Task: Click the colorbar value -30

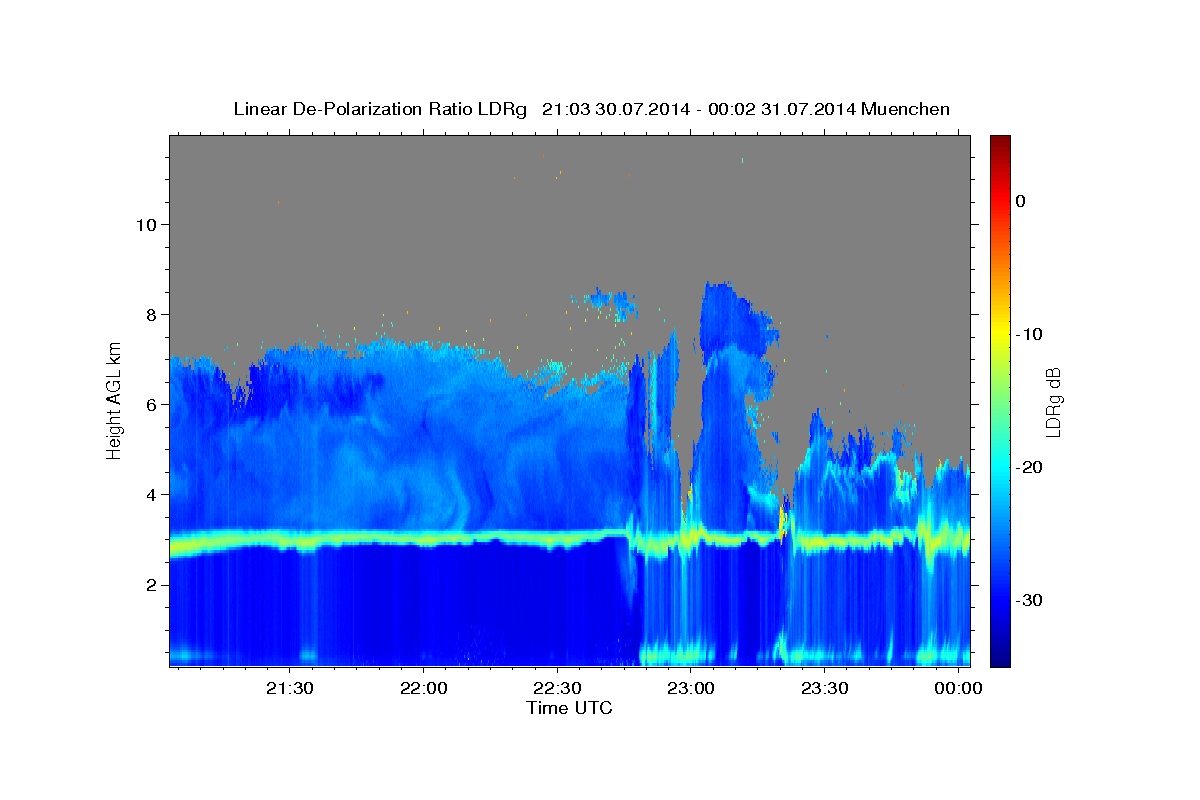Action: click(1029, 600)
